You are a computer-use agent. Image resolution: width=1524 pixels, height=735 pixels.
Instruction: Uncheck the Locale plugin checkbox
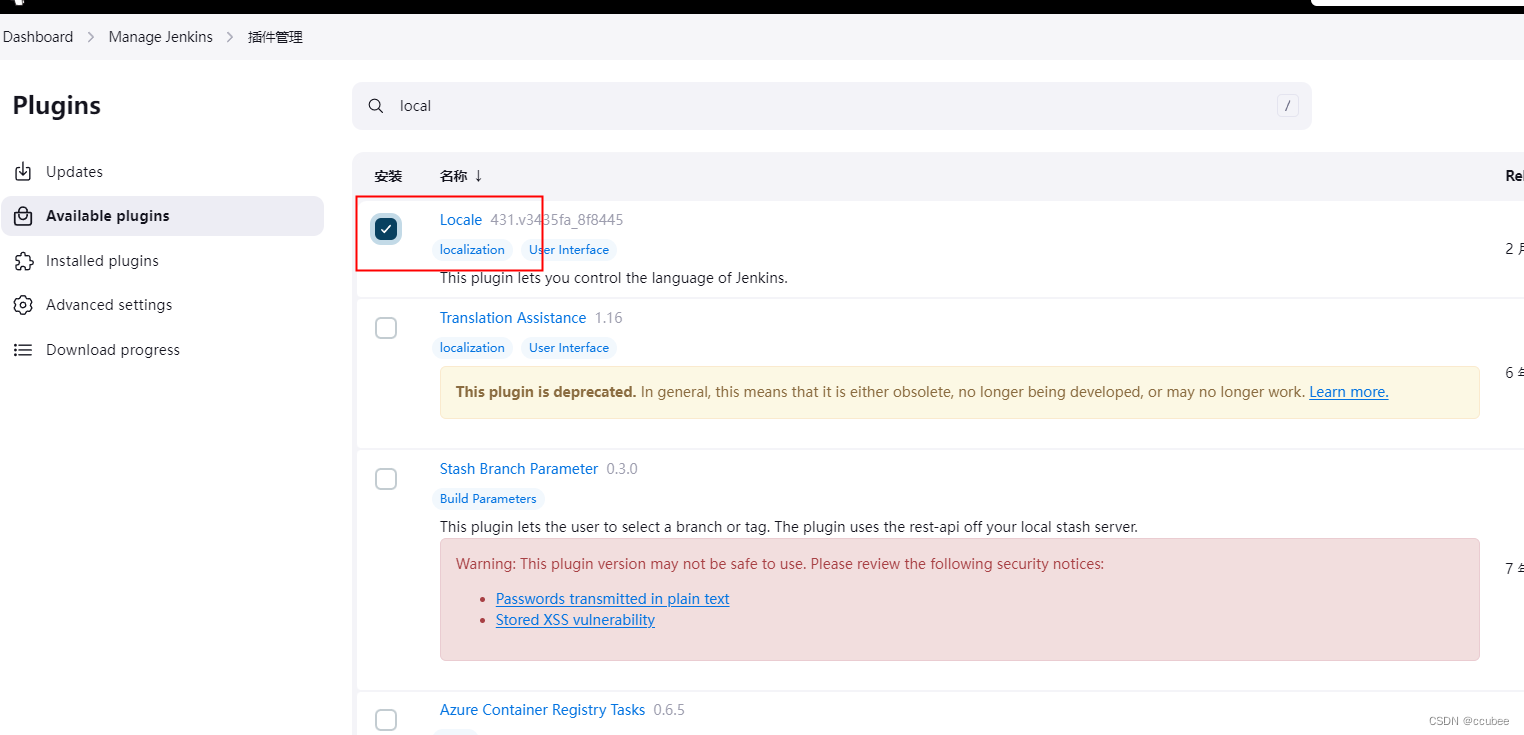tap(386, 229)
